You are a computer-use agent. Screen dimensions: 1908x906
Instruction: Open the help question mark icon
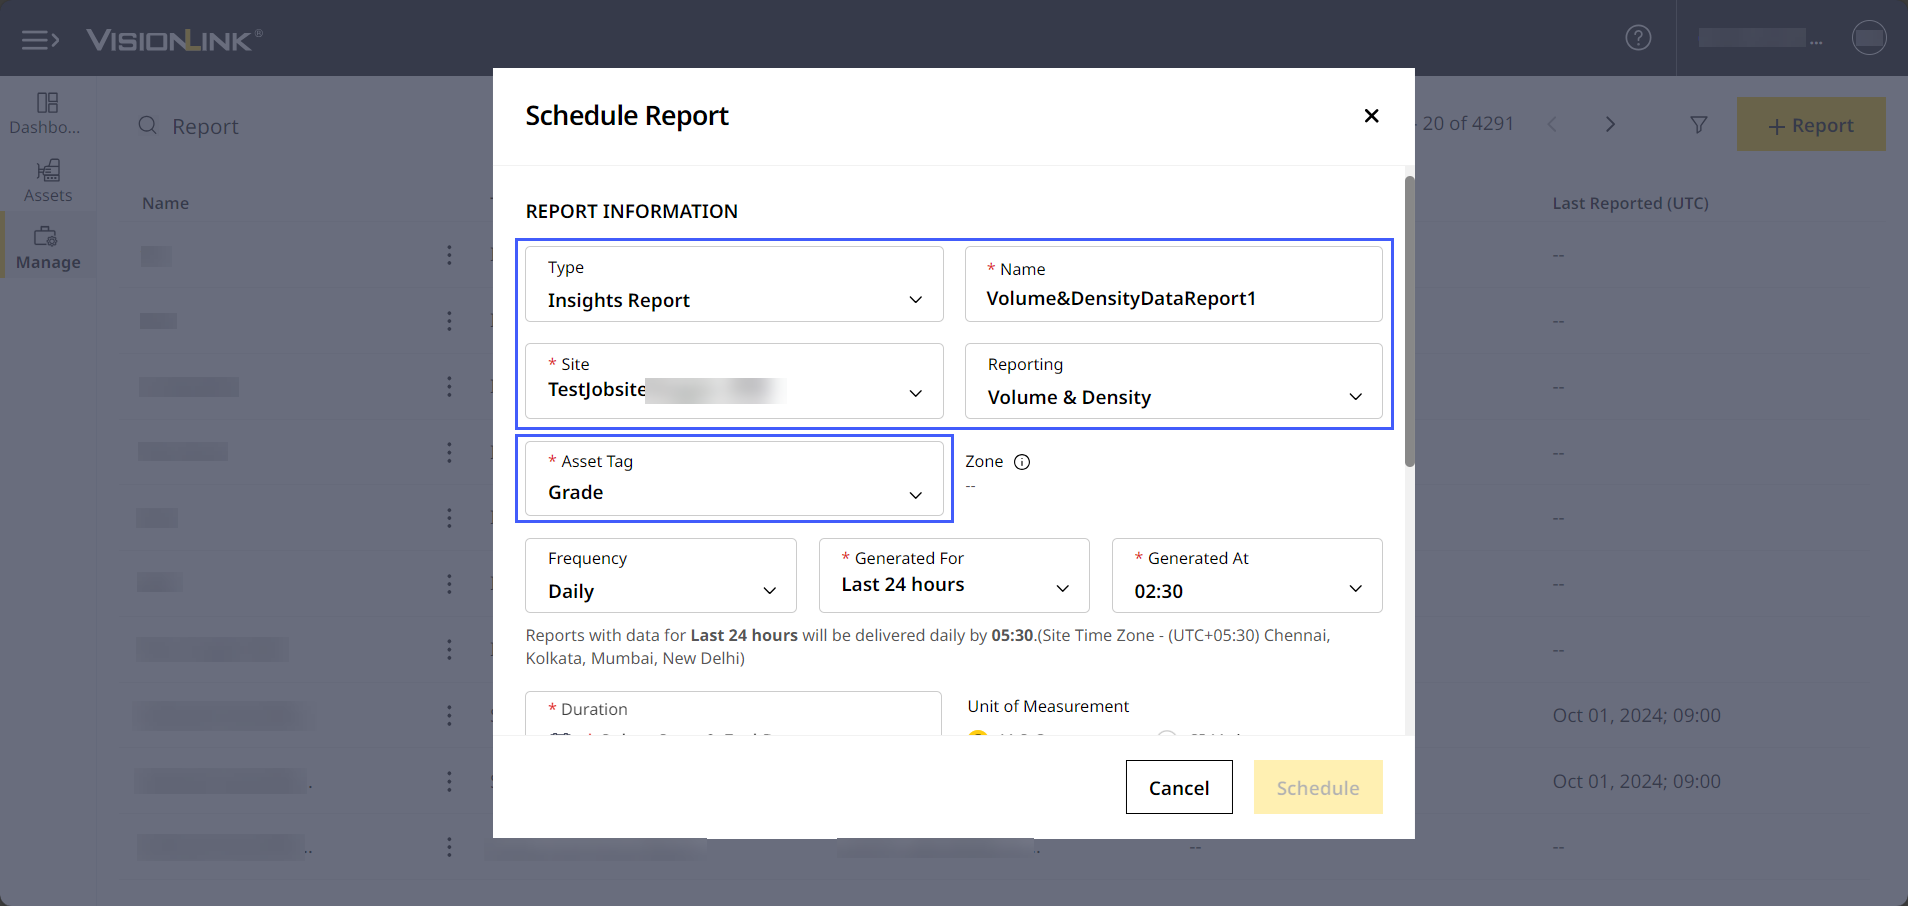pyautogui.click(x=1638, y=38)
